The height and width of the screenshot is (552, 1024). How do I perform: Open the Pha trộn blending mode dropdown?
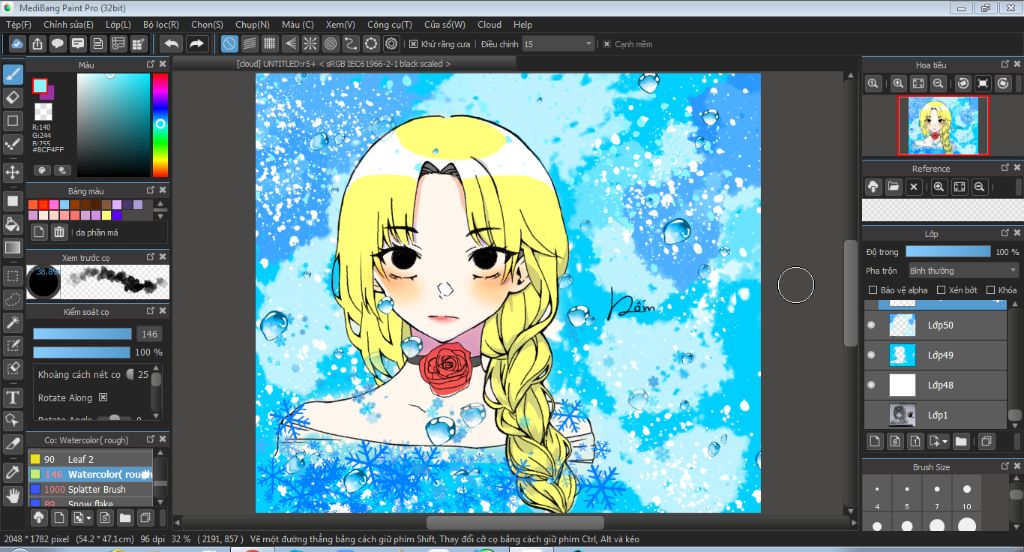(963, 270)
